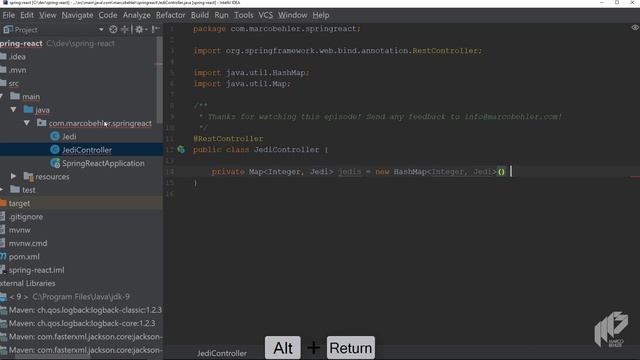The height and width of the screenshot is (360, 640).
Task: Open the Code menu
Action: tap(108, 15)
